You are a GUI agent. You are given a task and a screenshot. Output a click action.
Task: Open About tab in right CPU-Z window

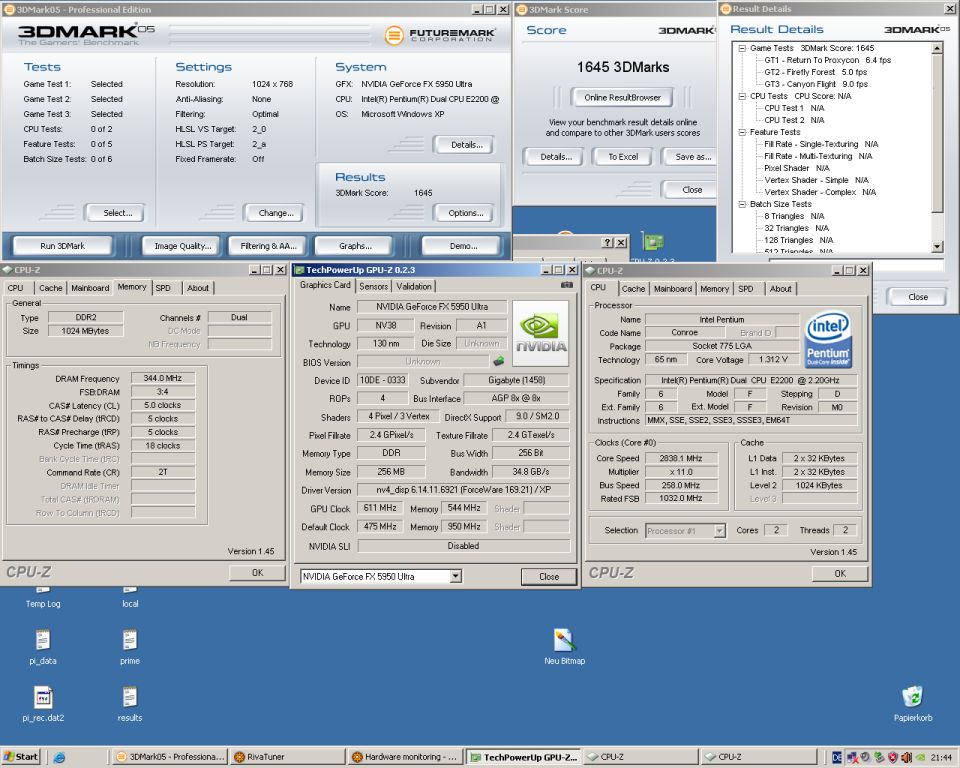point(781,288)
